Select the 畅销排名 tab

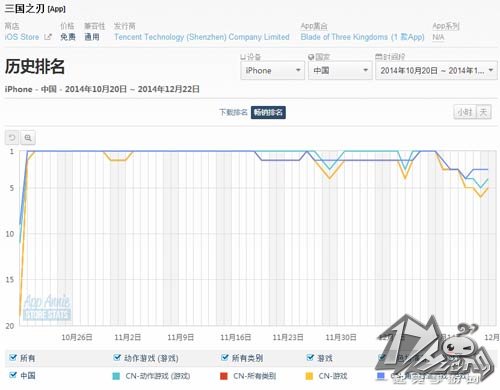[x=268, y=112]
